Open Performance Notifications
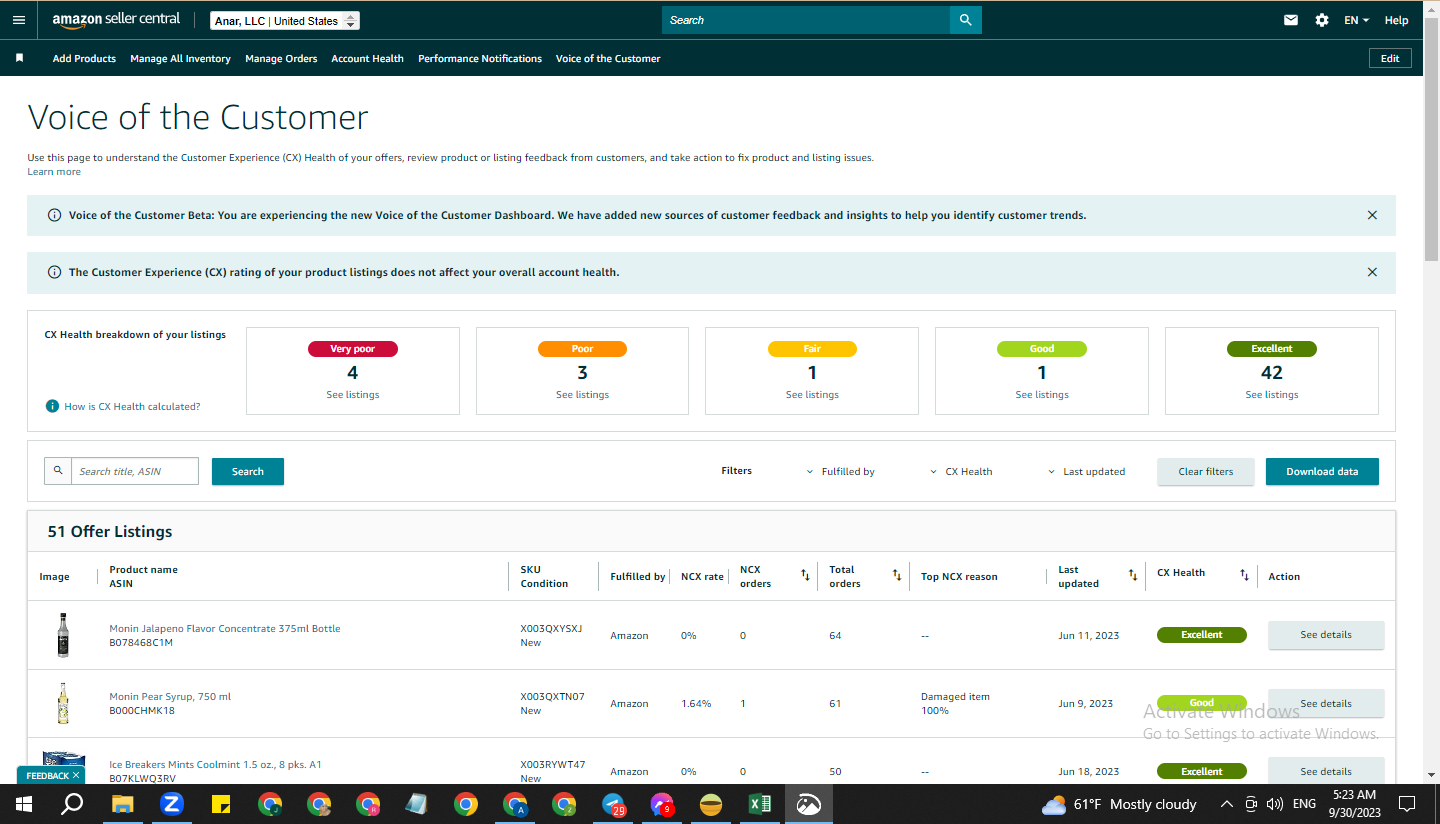 (480, 58)
